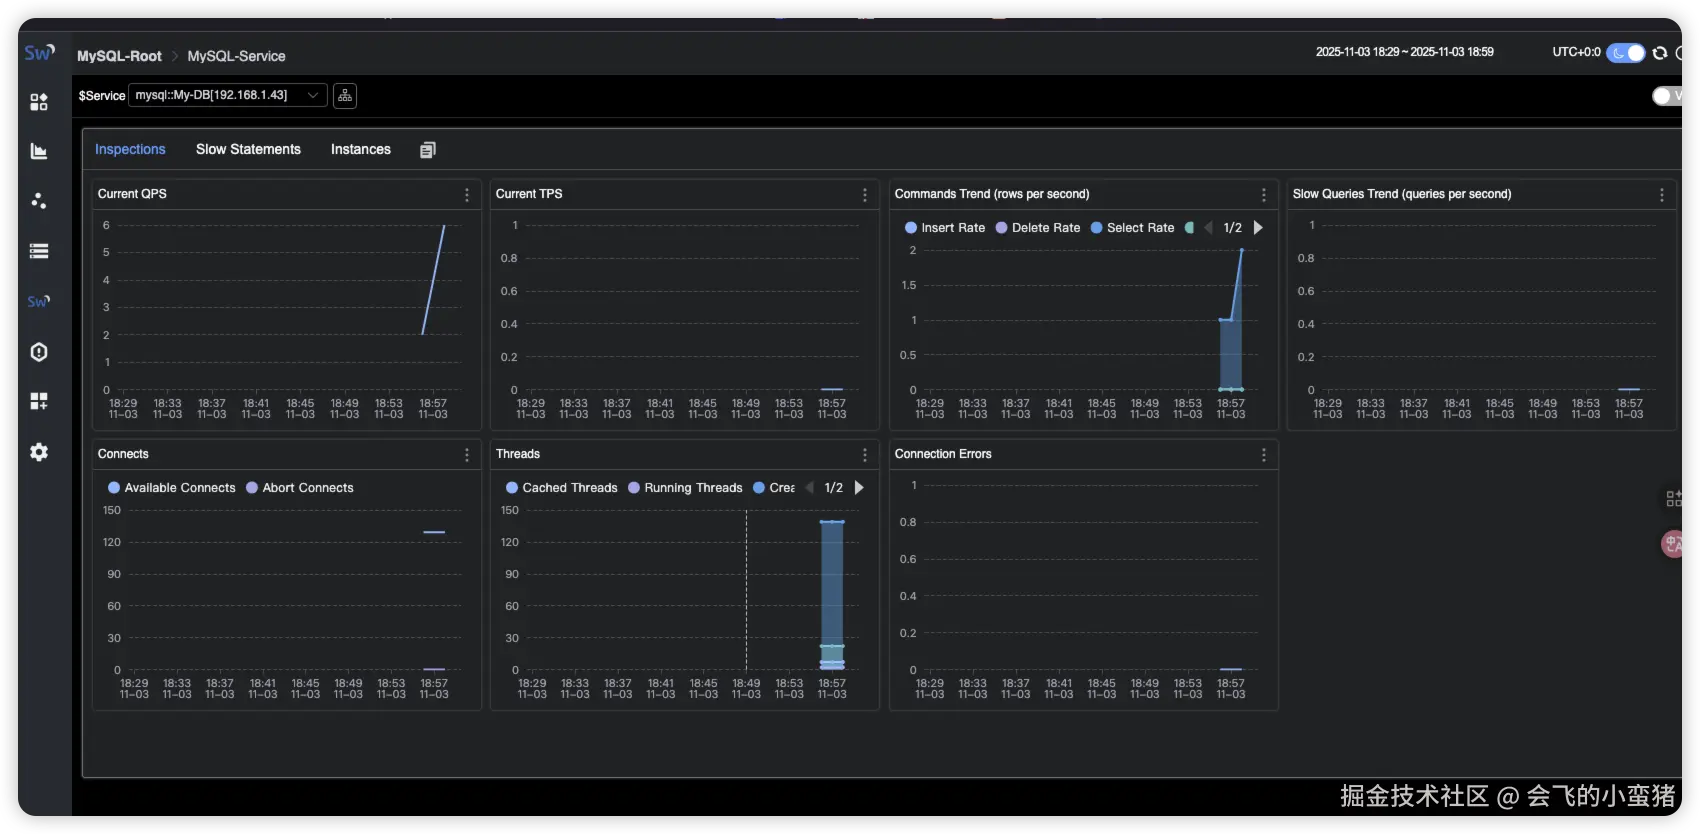Open the settings gear in sidebar
1700x834 pixels.
39,452
